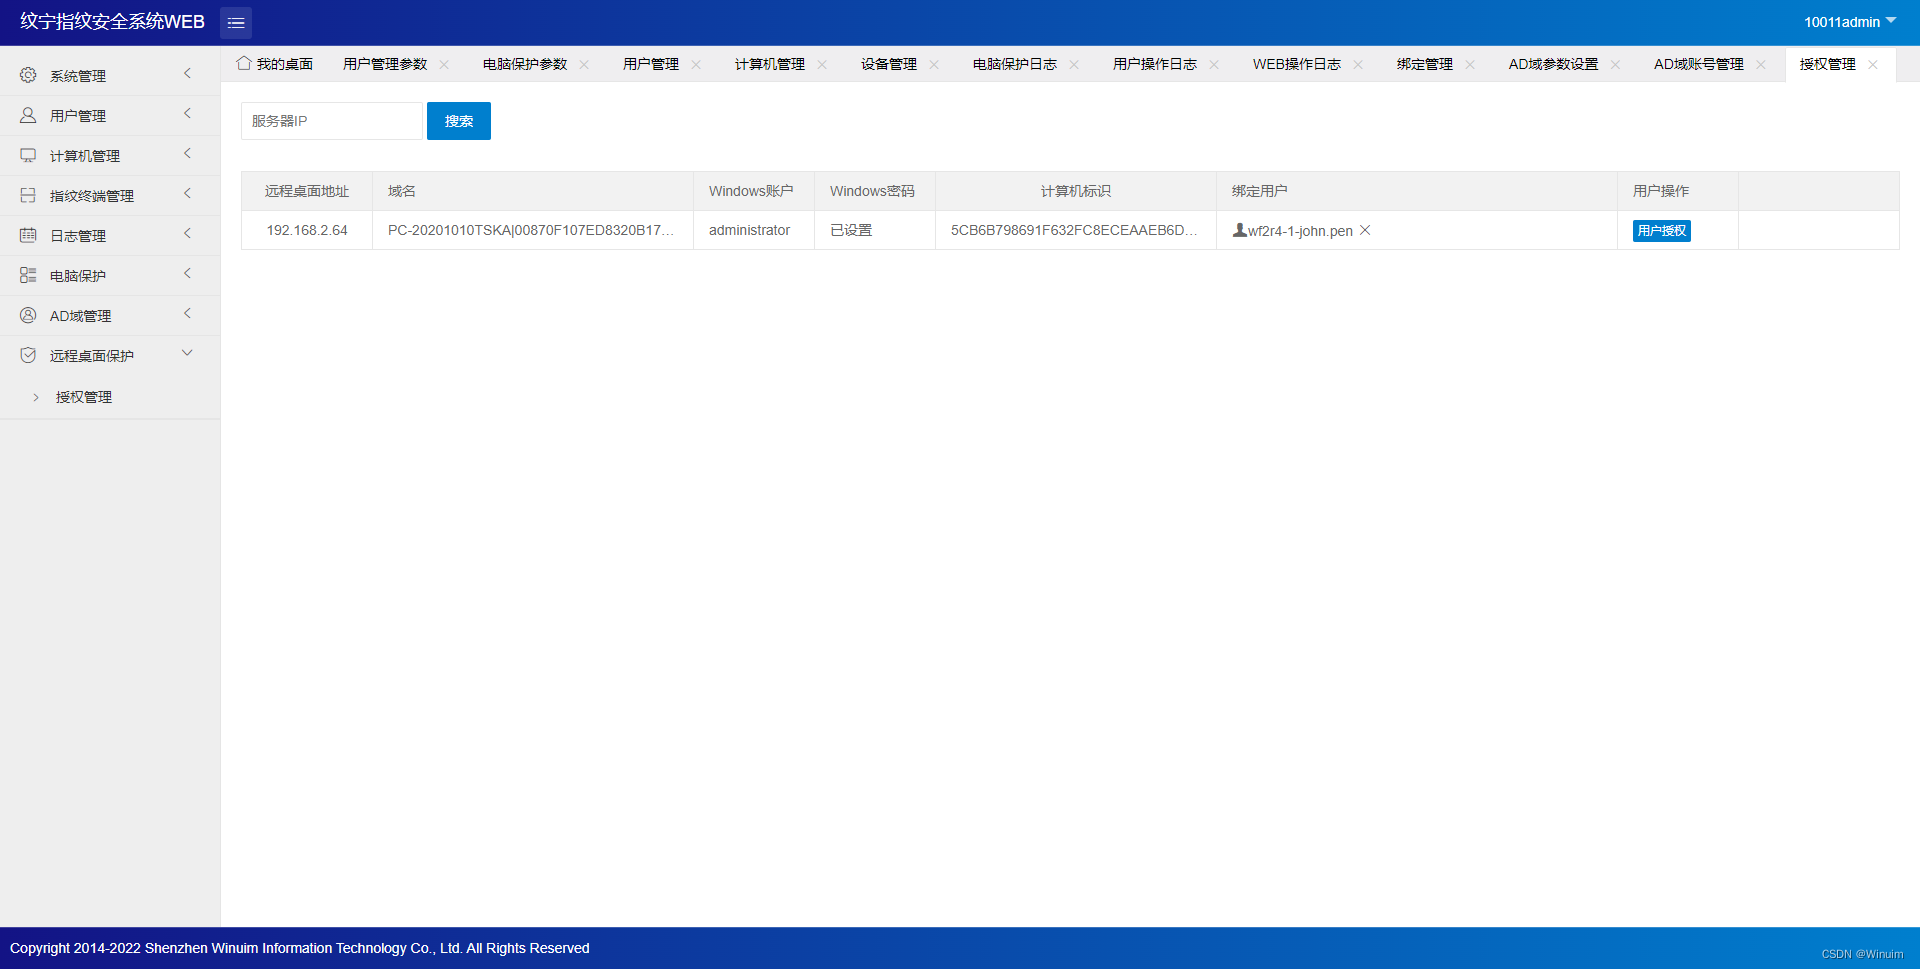Screen dimensions: 1920x969
Task: Remove bound user wf2r4-1-john.pen with X icon
Action: (1365, 230)
